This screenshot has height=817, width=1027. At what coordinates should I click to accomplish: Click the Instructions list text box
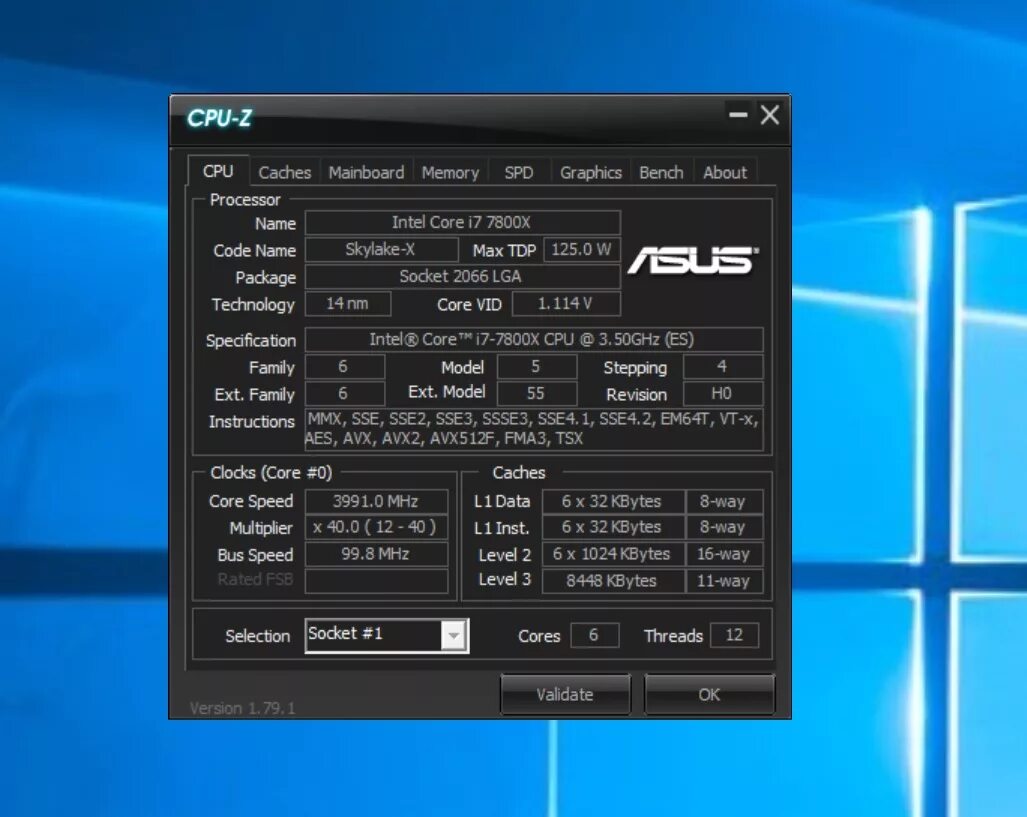click(534, 429)
